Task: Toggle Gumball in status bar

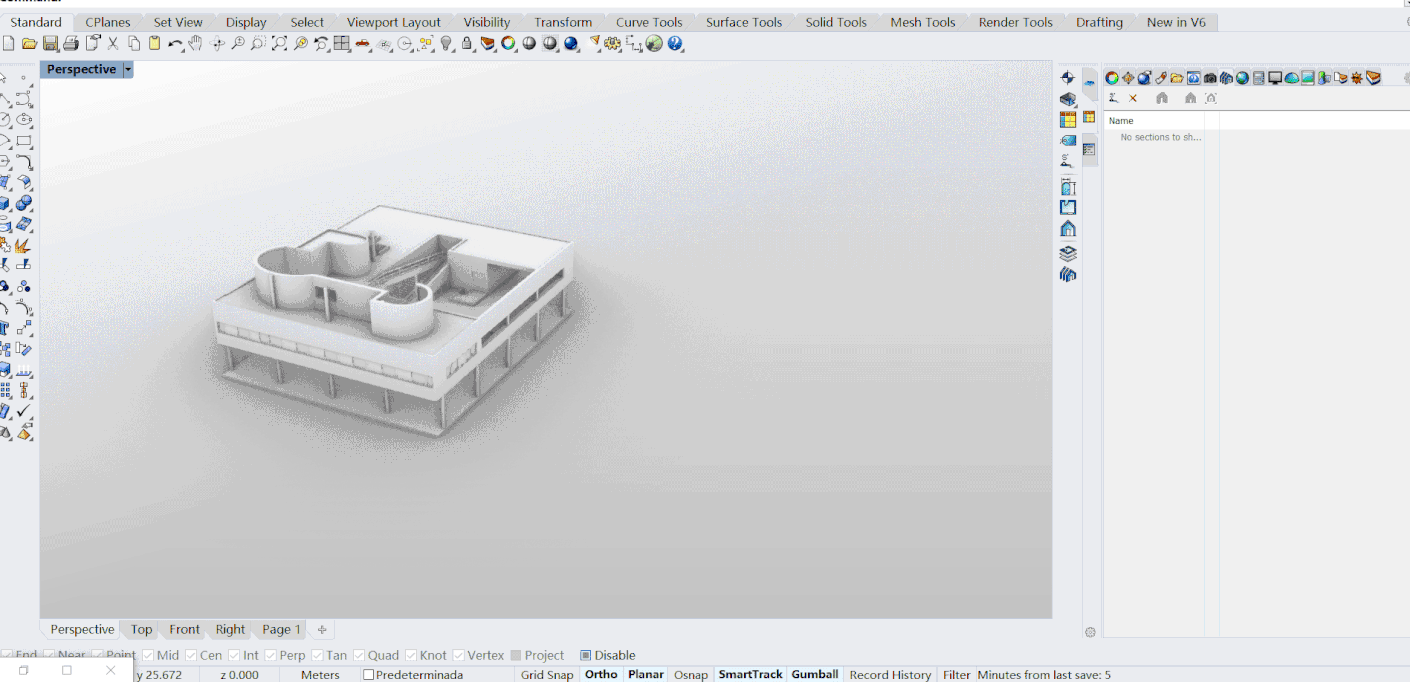Action: [815, 675]
